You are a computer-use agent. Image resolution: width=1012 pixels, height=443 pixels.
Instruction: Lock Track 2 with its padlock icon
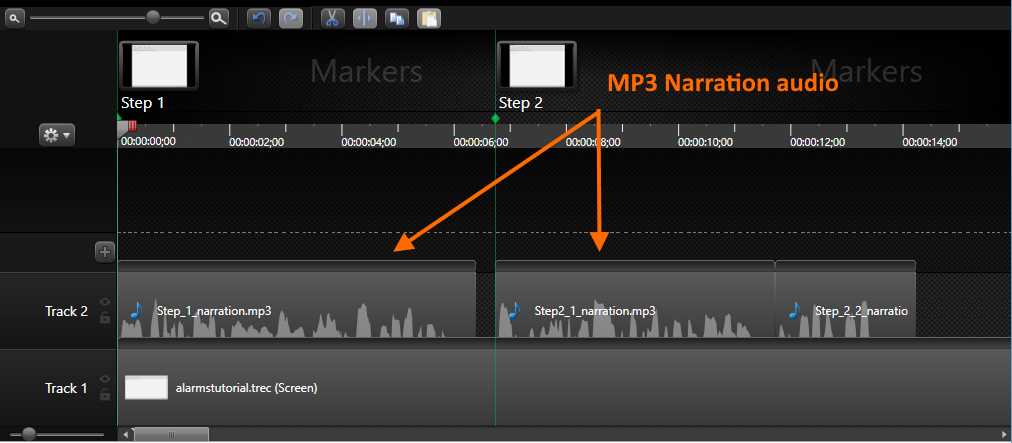pyautogui.click(x=105, y=317)
